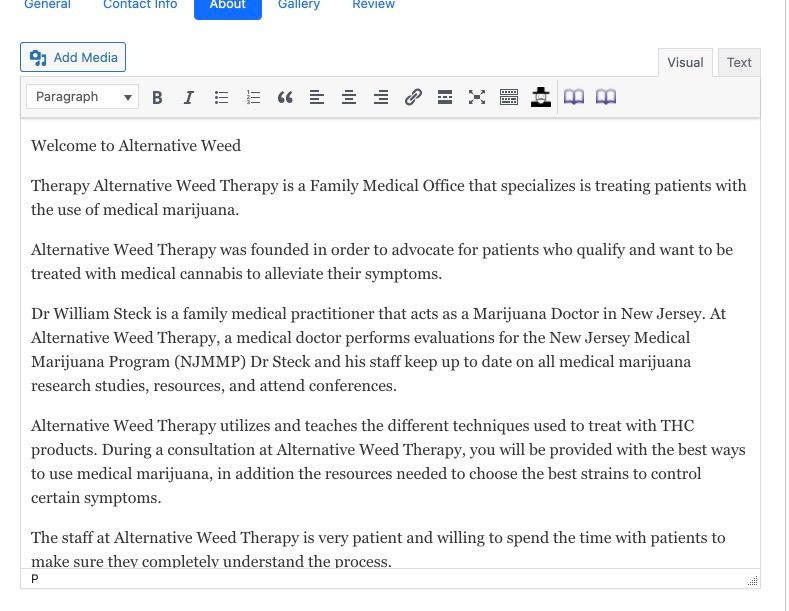
Task: Click the second open-book toolbar icon
Action: click(606, 97)
